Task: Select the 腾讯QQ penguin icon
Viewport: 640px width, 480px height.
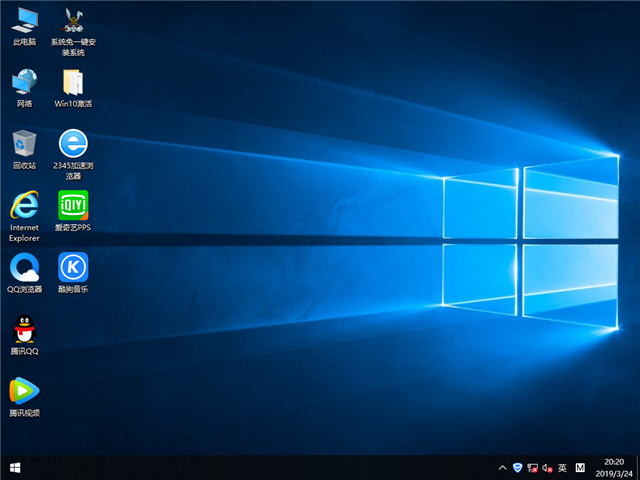Action: [x=24, y=329]
